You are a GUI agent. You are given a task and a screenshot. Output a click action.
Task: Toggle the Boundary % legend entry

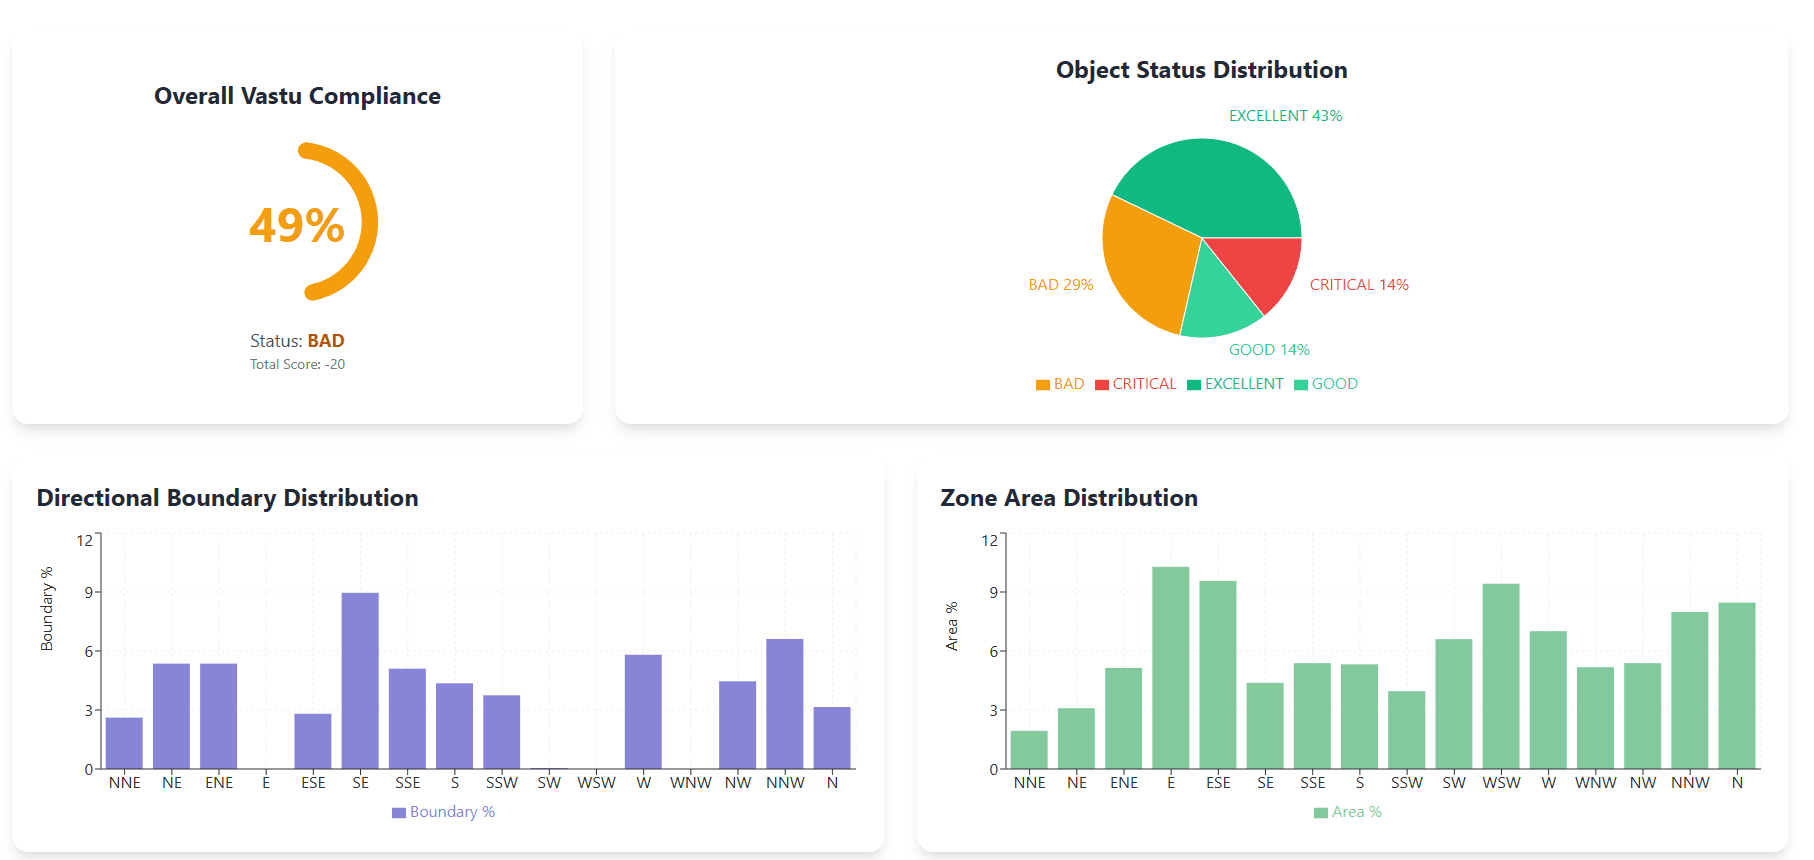click(443, 812)
